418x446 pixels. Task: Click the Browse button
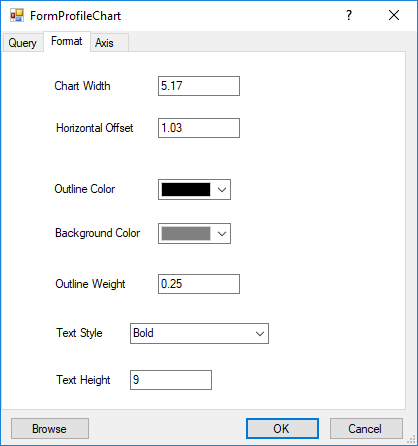pyautogui.click(x=50, y=429)
